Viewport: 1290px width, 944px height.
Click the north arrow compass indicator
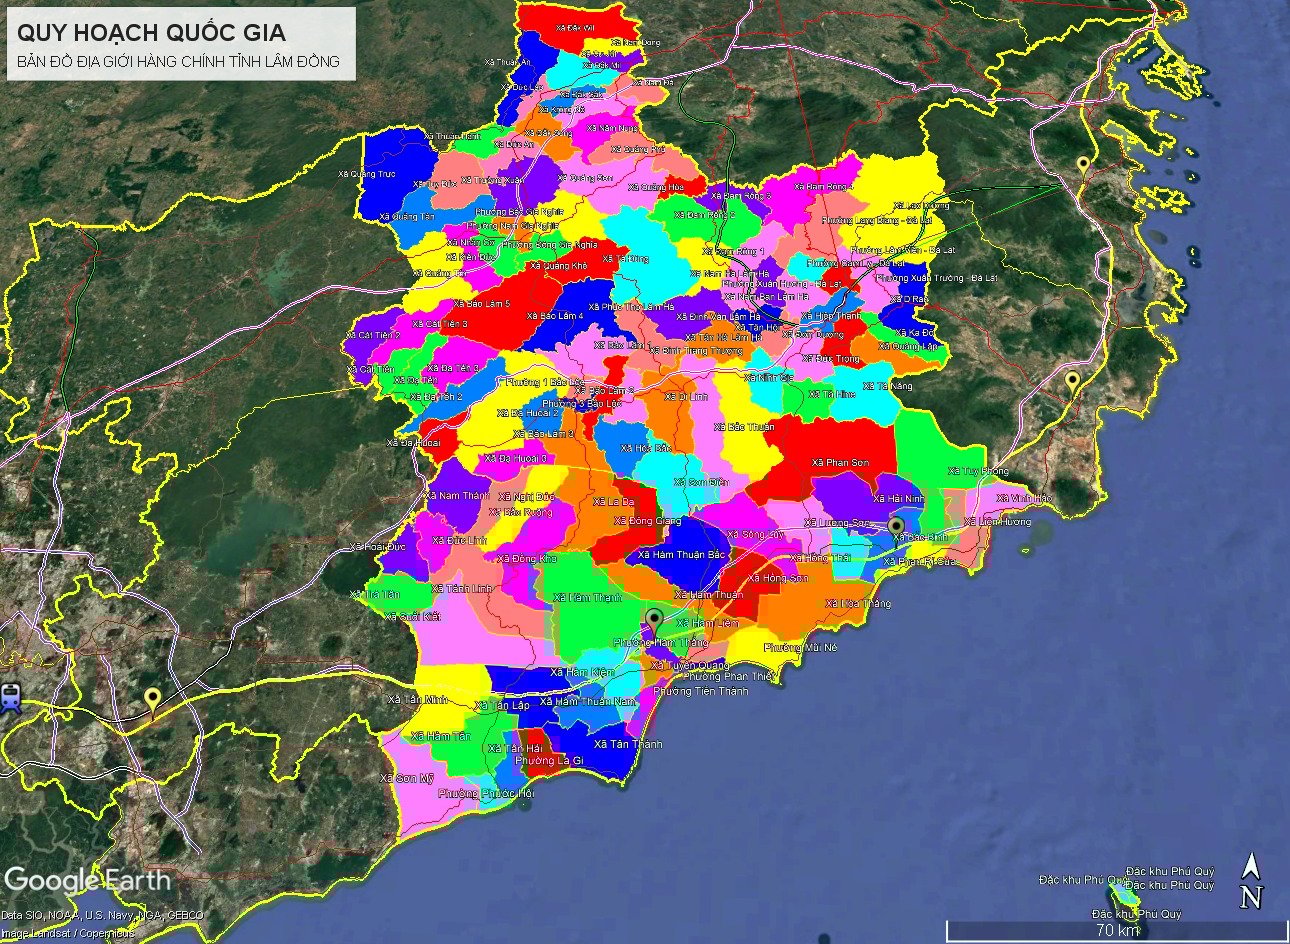coord(1250,882)
